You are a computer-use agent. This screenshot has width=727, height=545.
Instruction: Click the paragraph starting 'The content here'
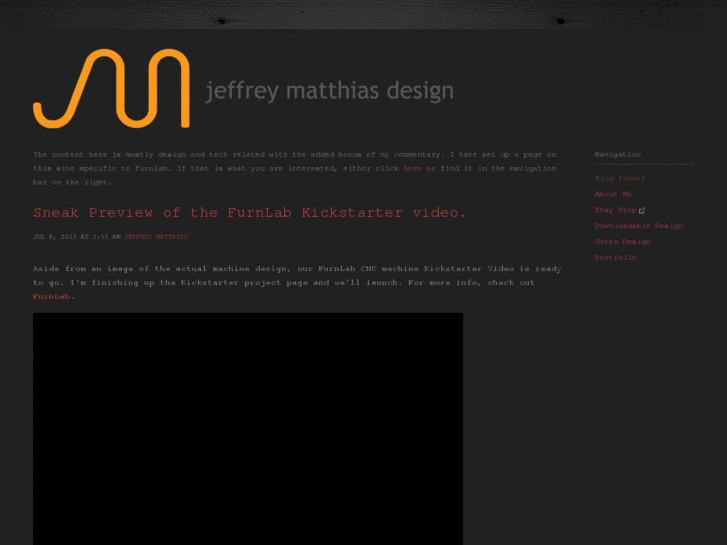(295, 168)
